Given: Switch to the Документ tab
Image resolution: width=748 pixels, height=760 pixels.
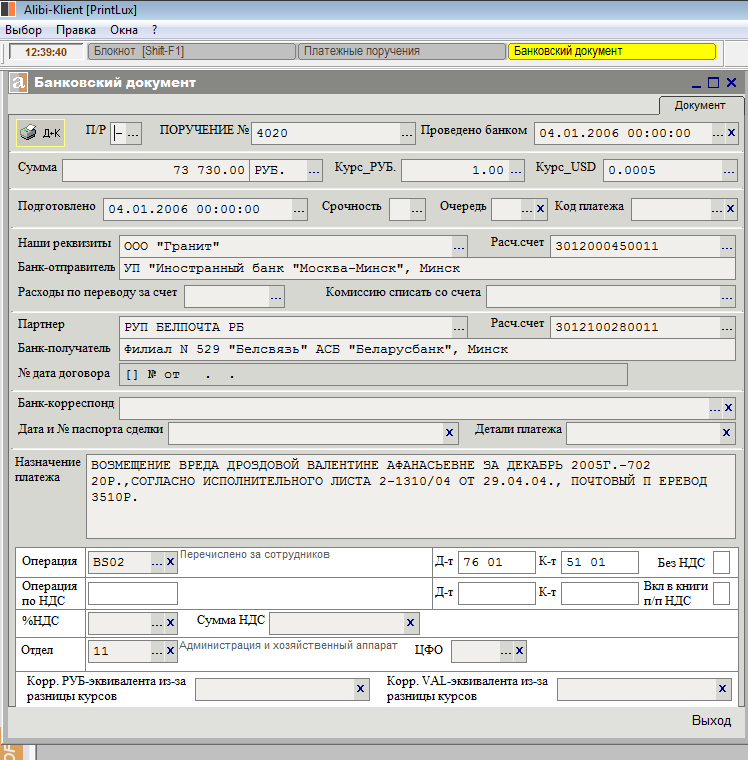Looking at the screenshot, I should [700, 105].
